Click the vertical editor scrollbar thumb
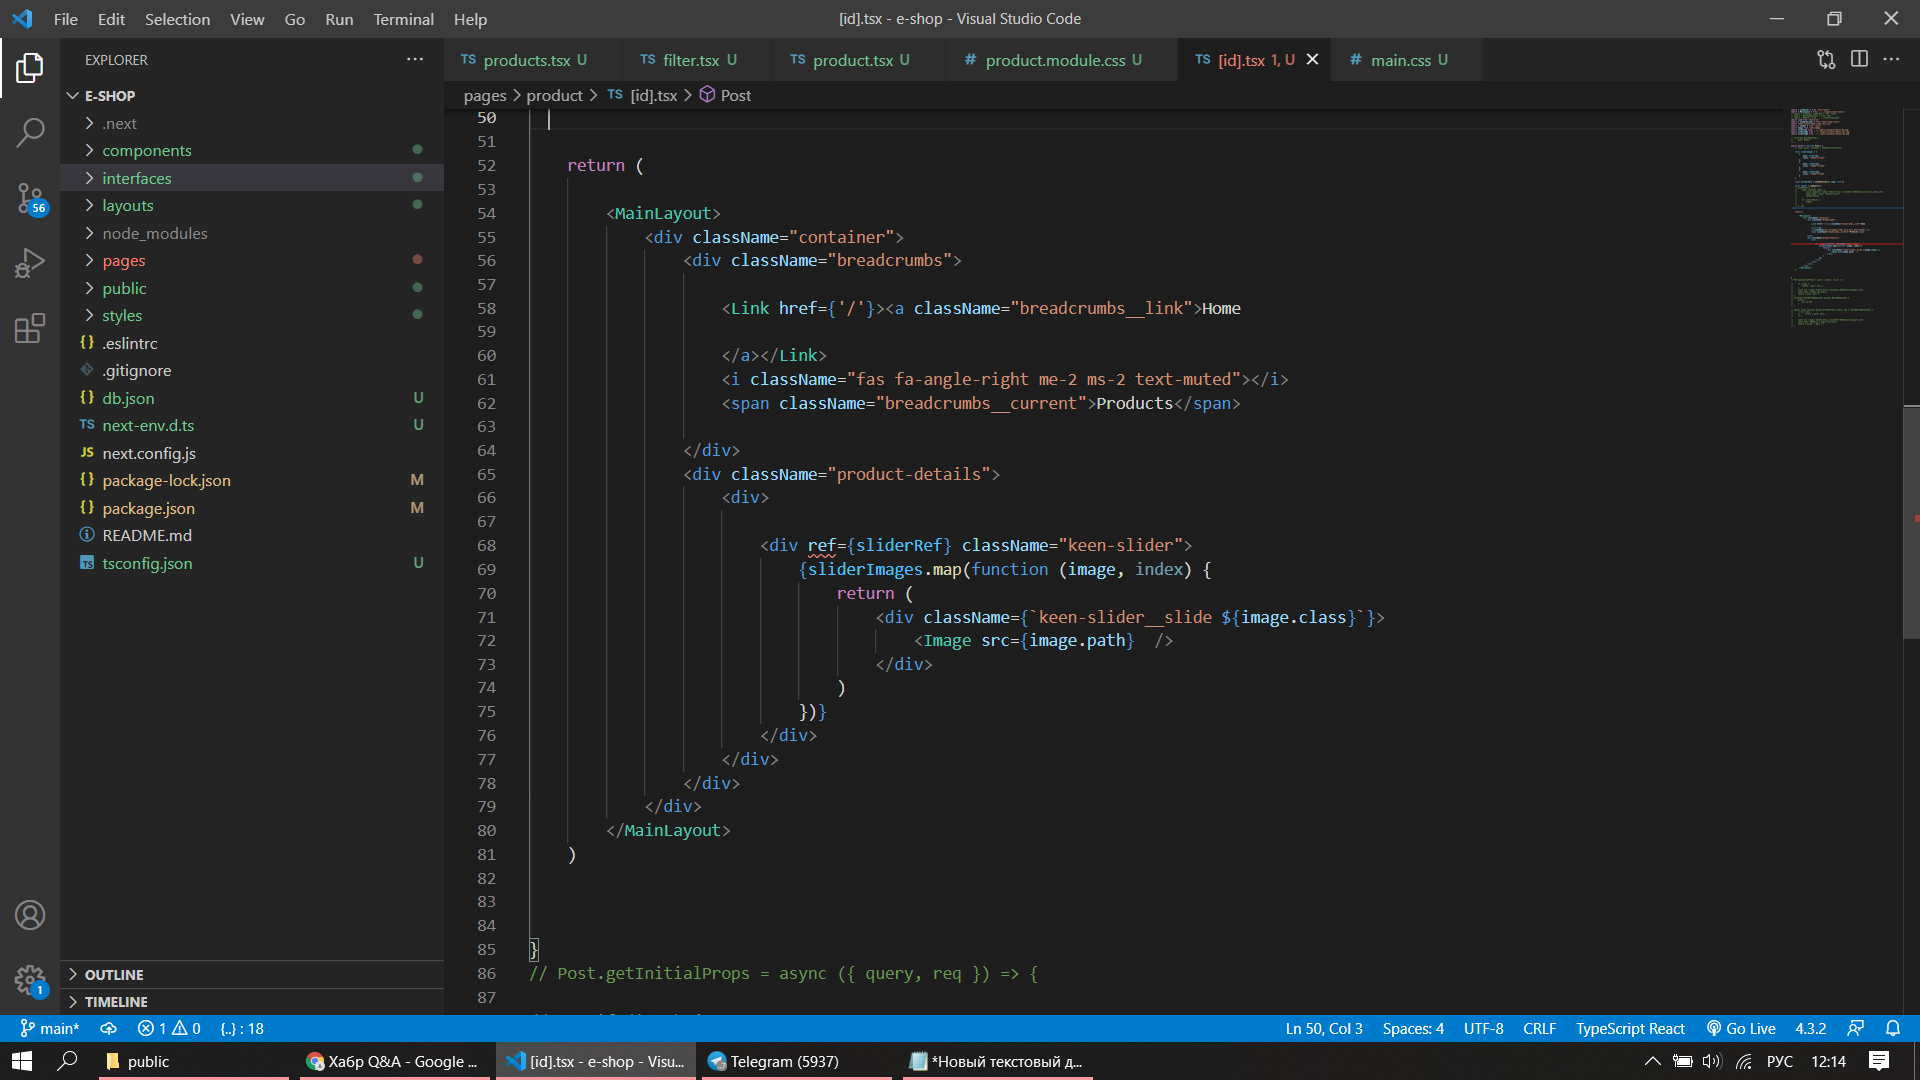 (1911, 521)
